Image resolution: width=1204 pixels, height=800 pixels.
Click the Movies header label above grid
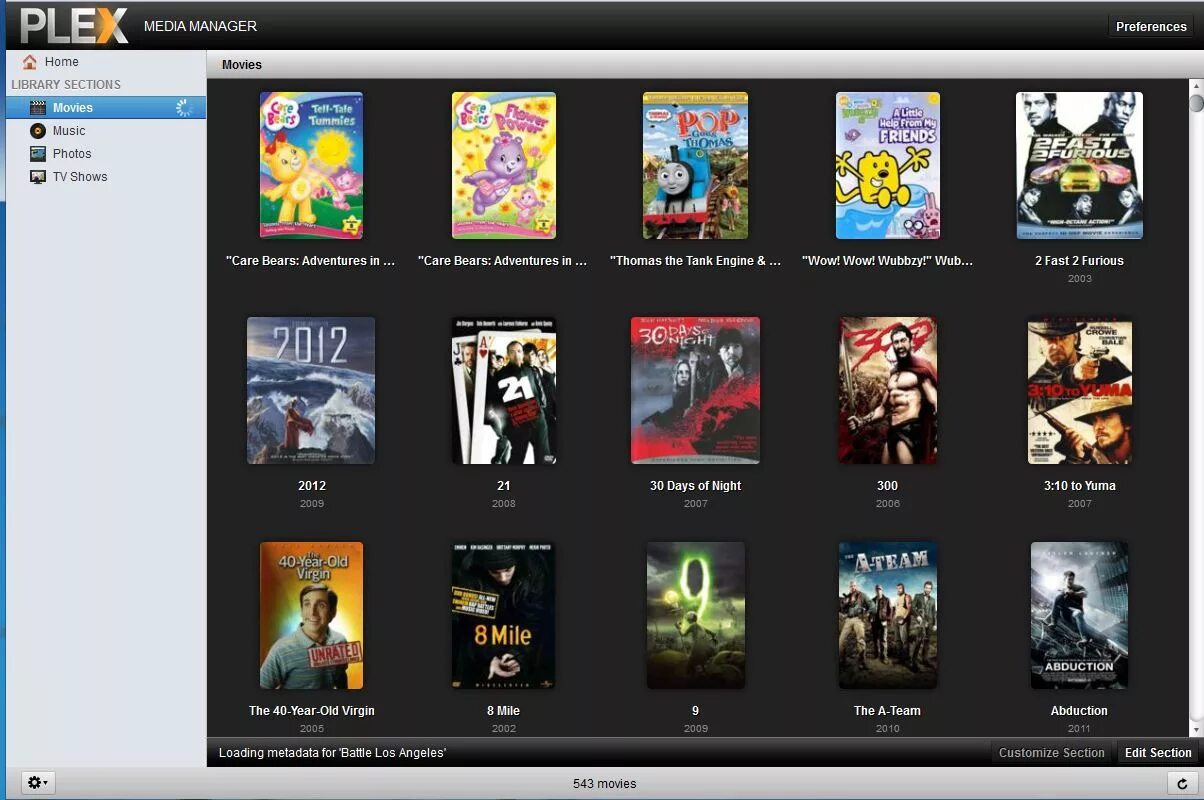coord(242,65)
